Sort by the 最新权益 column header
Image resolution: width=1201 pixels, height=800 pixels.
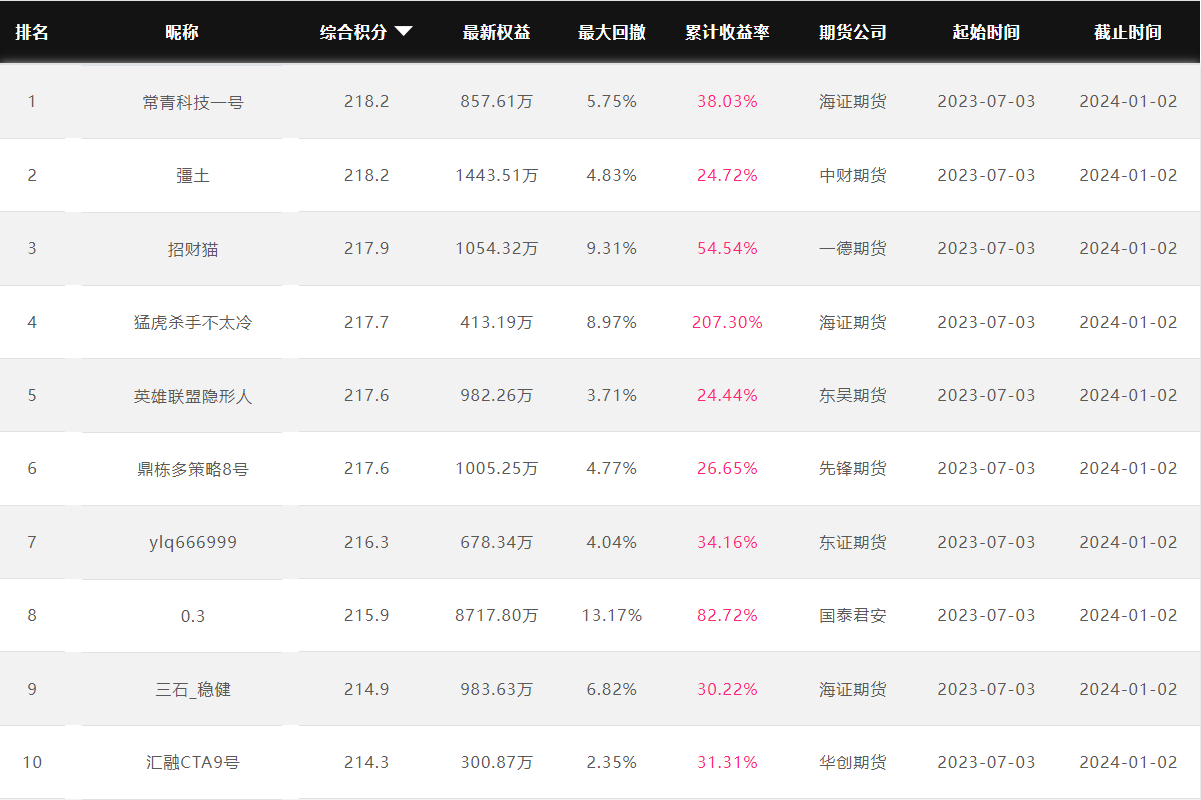(497, 32)
